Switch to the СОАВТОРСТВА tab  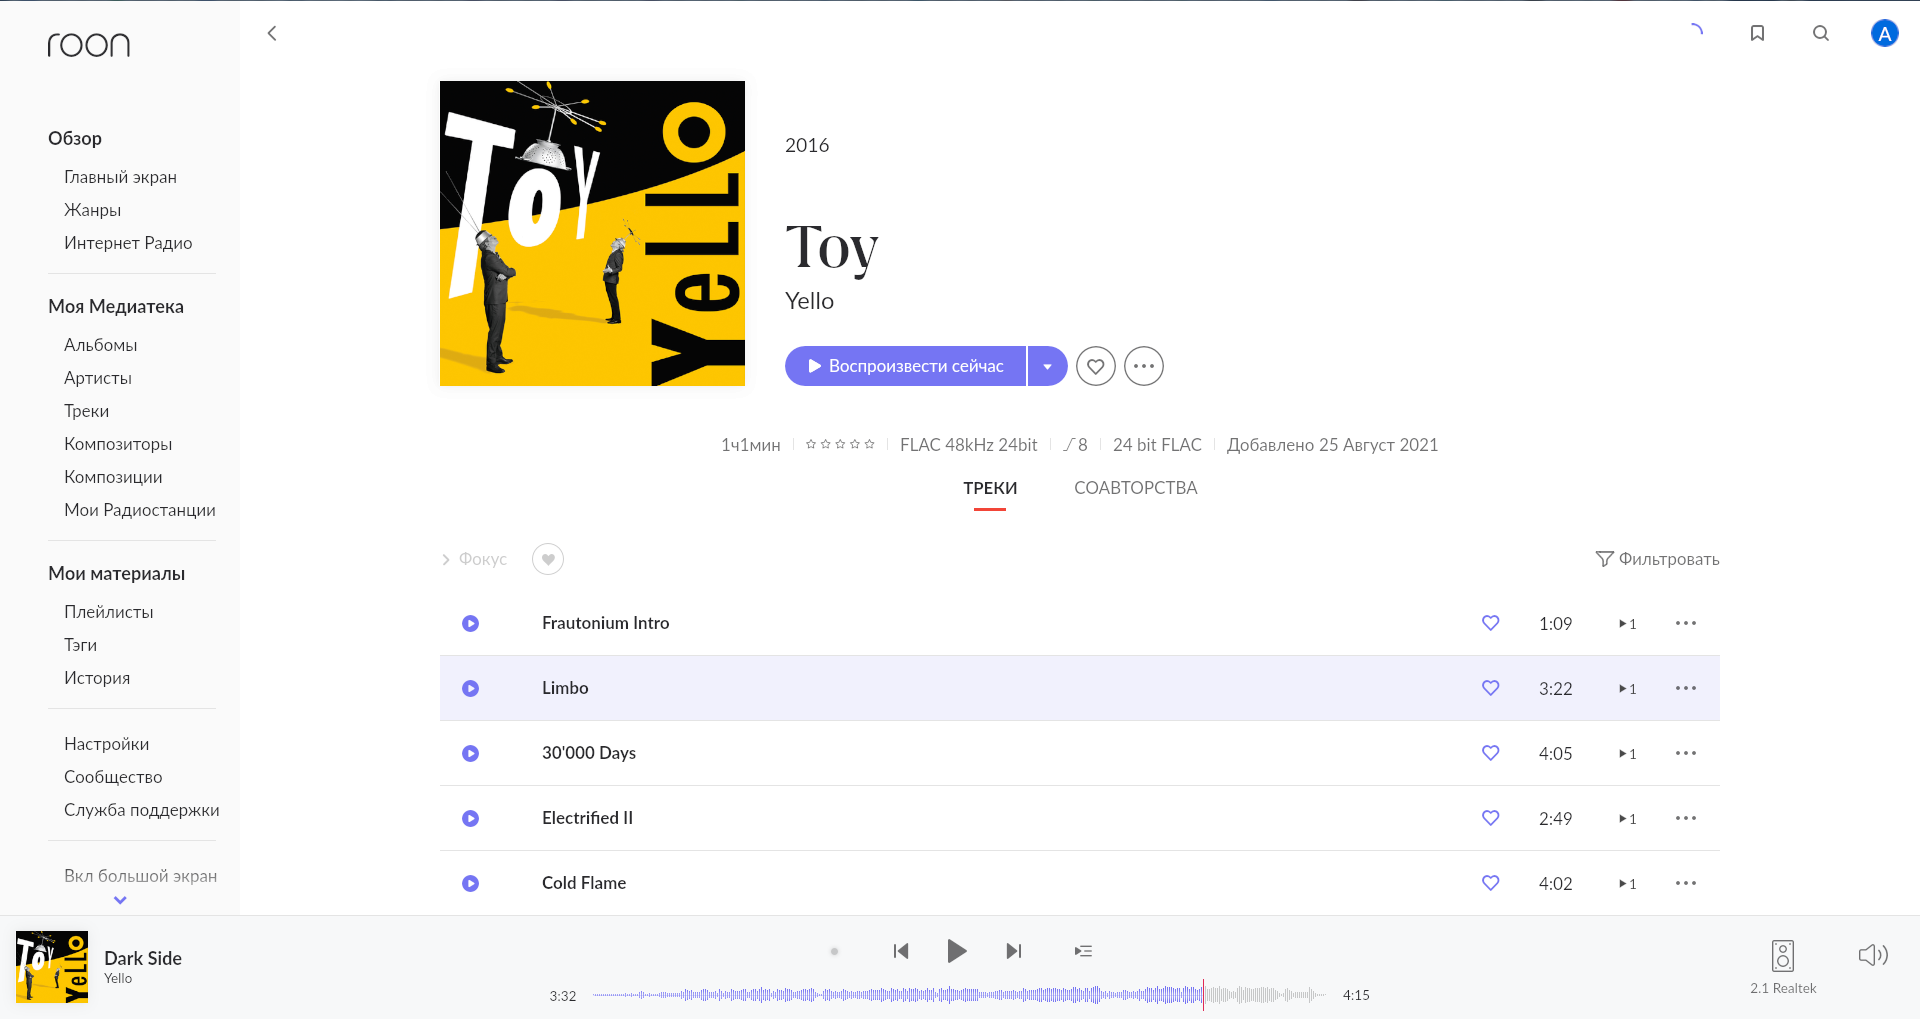tap(1135, 488)
